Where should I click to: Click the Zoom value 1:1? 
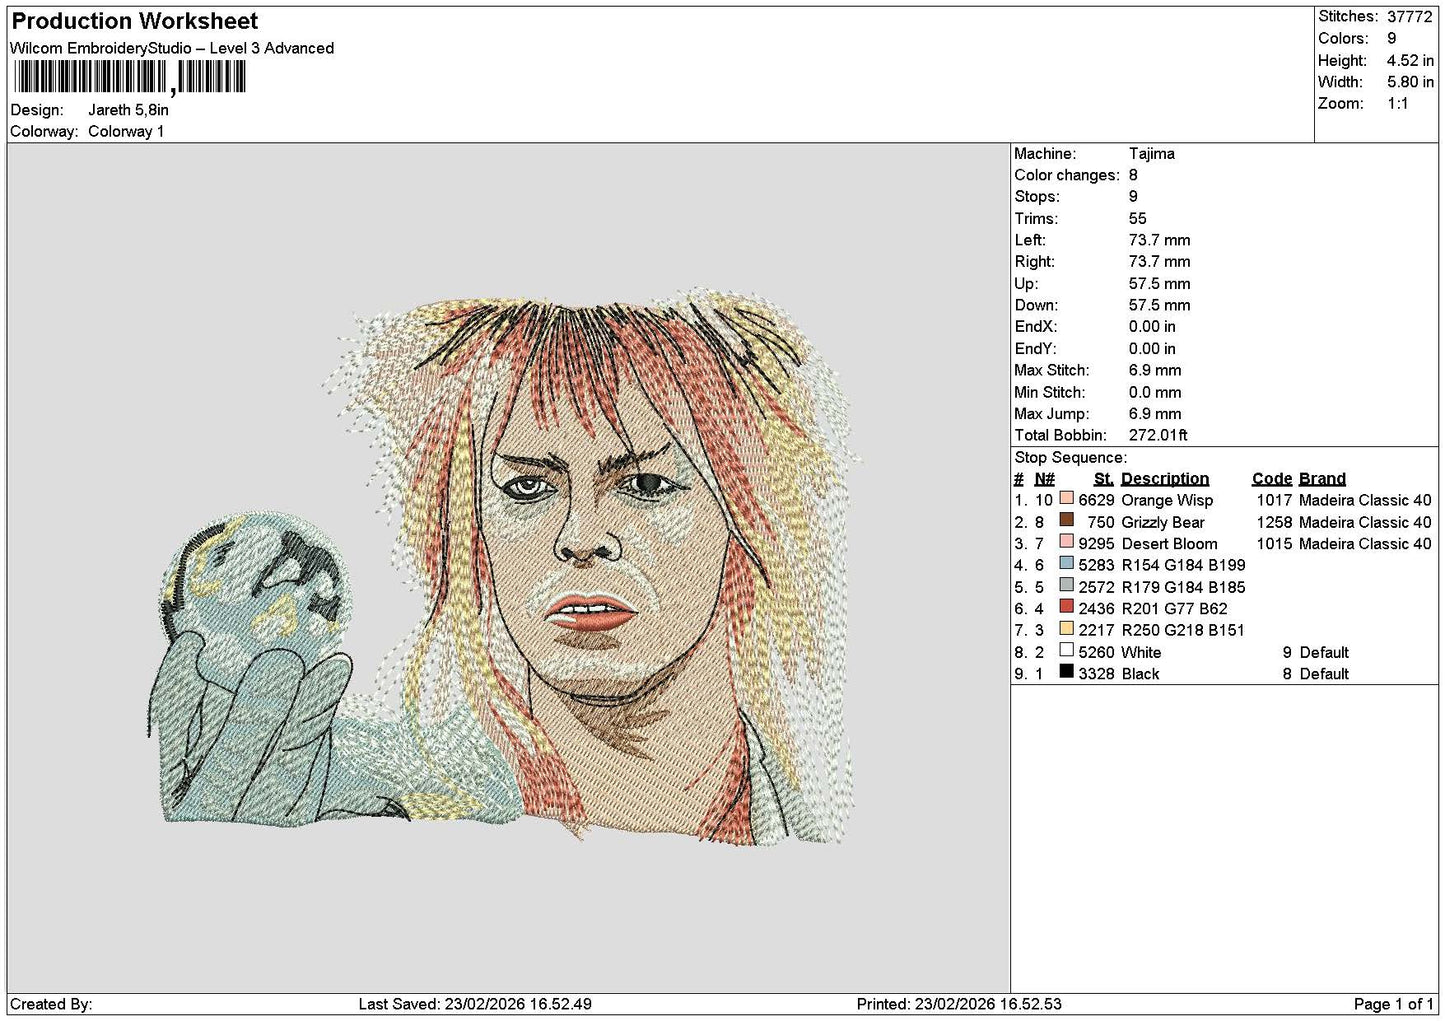tap(1397, 104)
